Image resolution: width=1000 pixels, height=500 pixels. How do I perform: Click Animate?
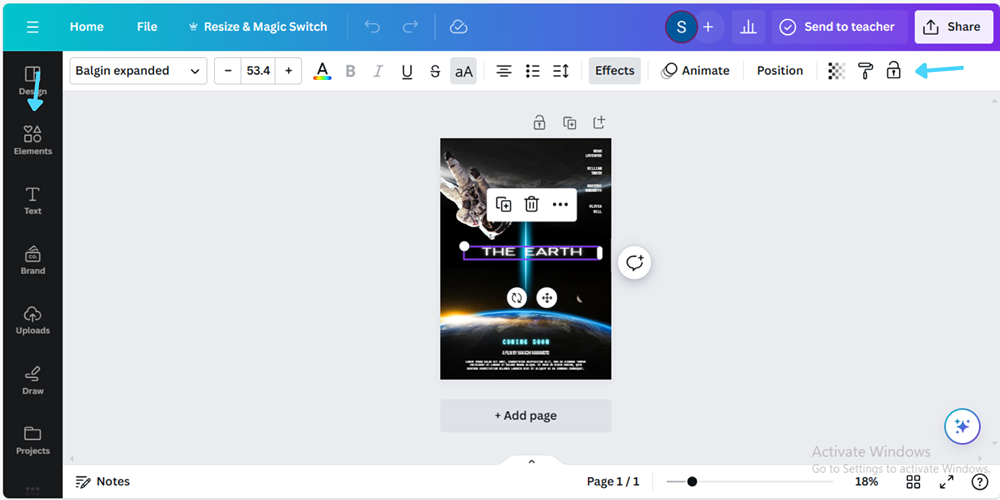(x=695, y=71)
